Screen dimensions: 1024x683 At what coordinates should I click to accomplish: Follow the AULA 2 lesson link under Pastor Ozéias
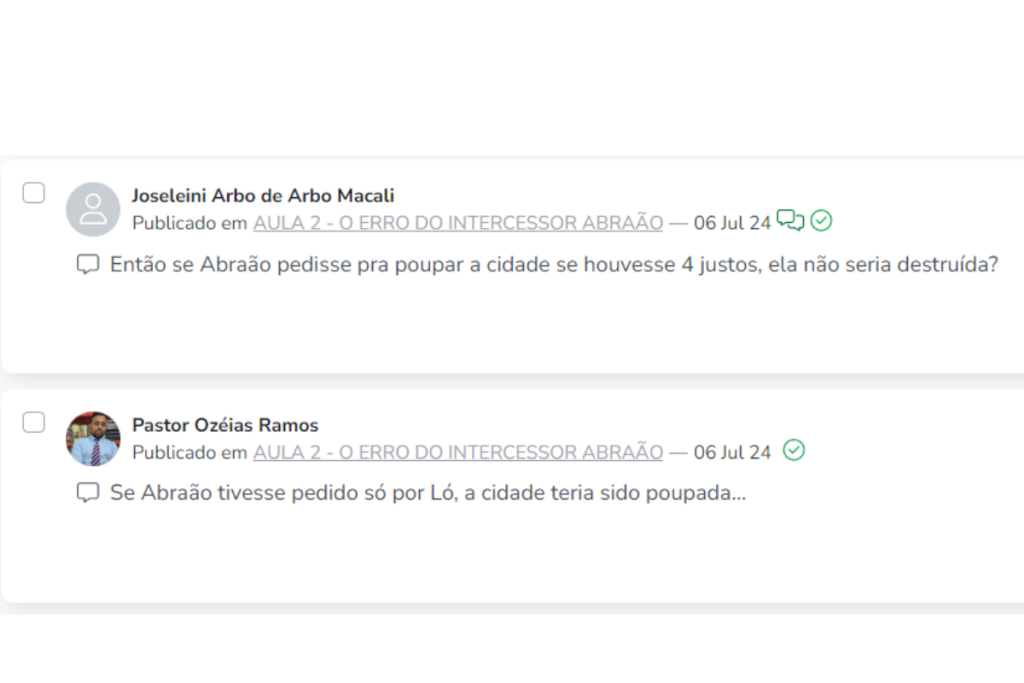[x=457, y=452]
